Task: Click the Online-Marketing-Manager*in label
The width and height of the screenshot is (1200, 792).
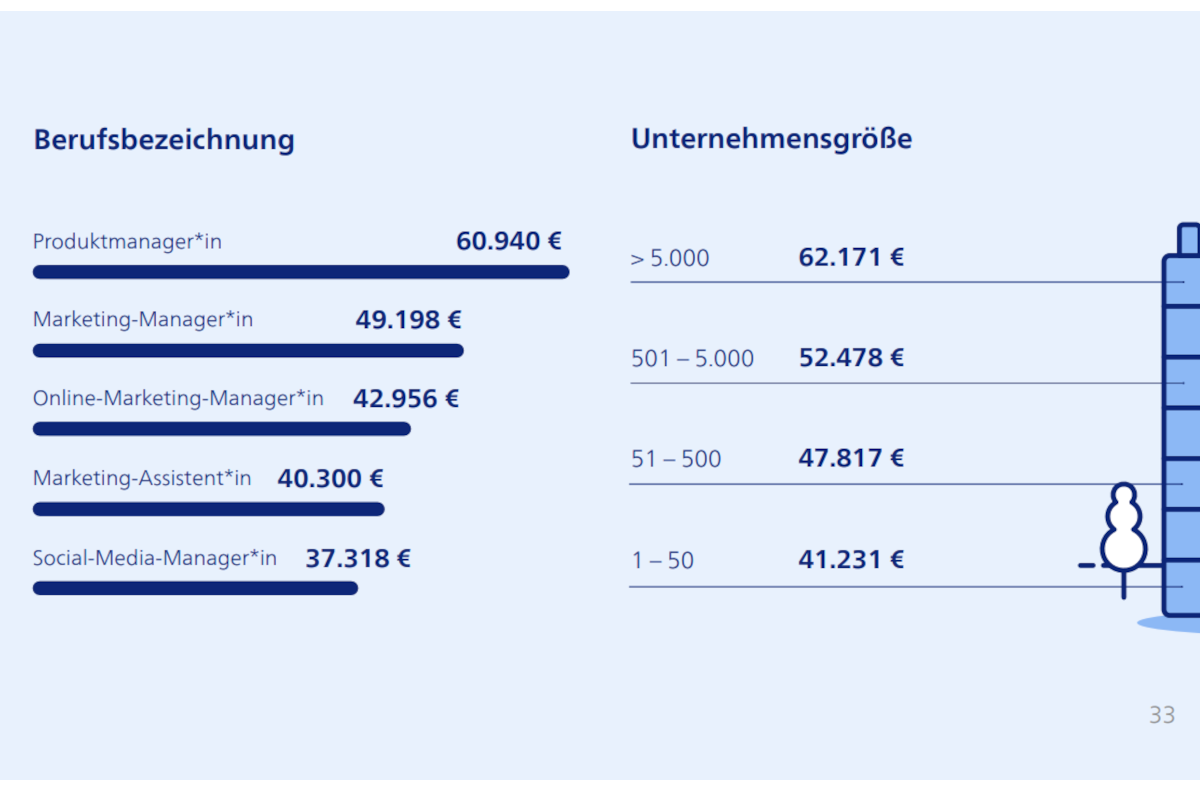Action: (x=178, y=399)
